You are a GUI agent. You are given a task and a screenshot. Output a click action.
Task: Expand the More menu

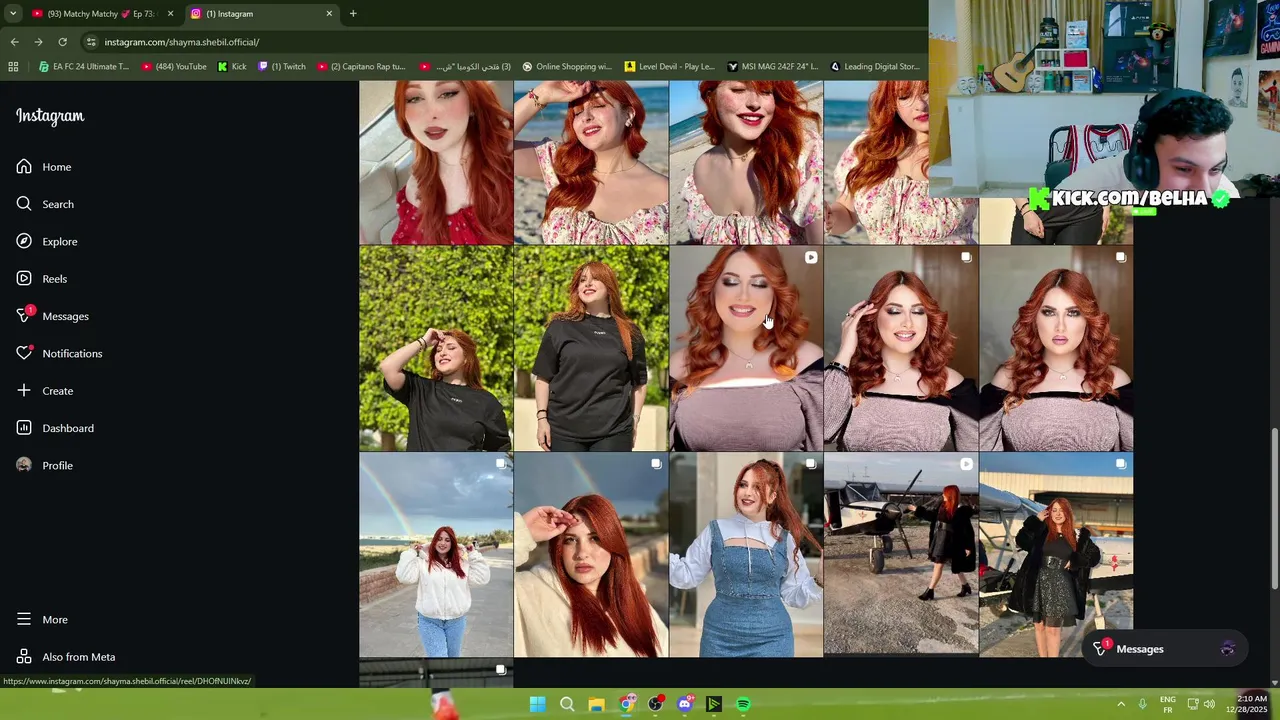(42, 620)
